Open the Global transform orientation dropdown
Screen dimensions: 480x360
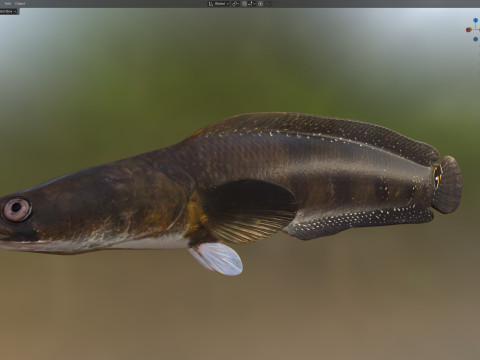(219, 4)
